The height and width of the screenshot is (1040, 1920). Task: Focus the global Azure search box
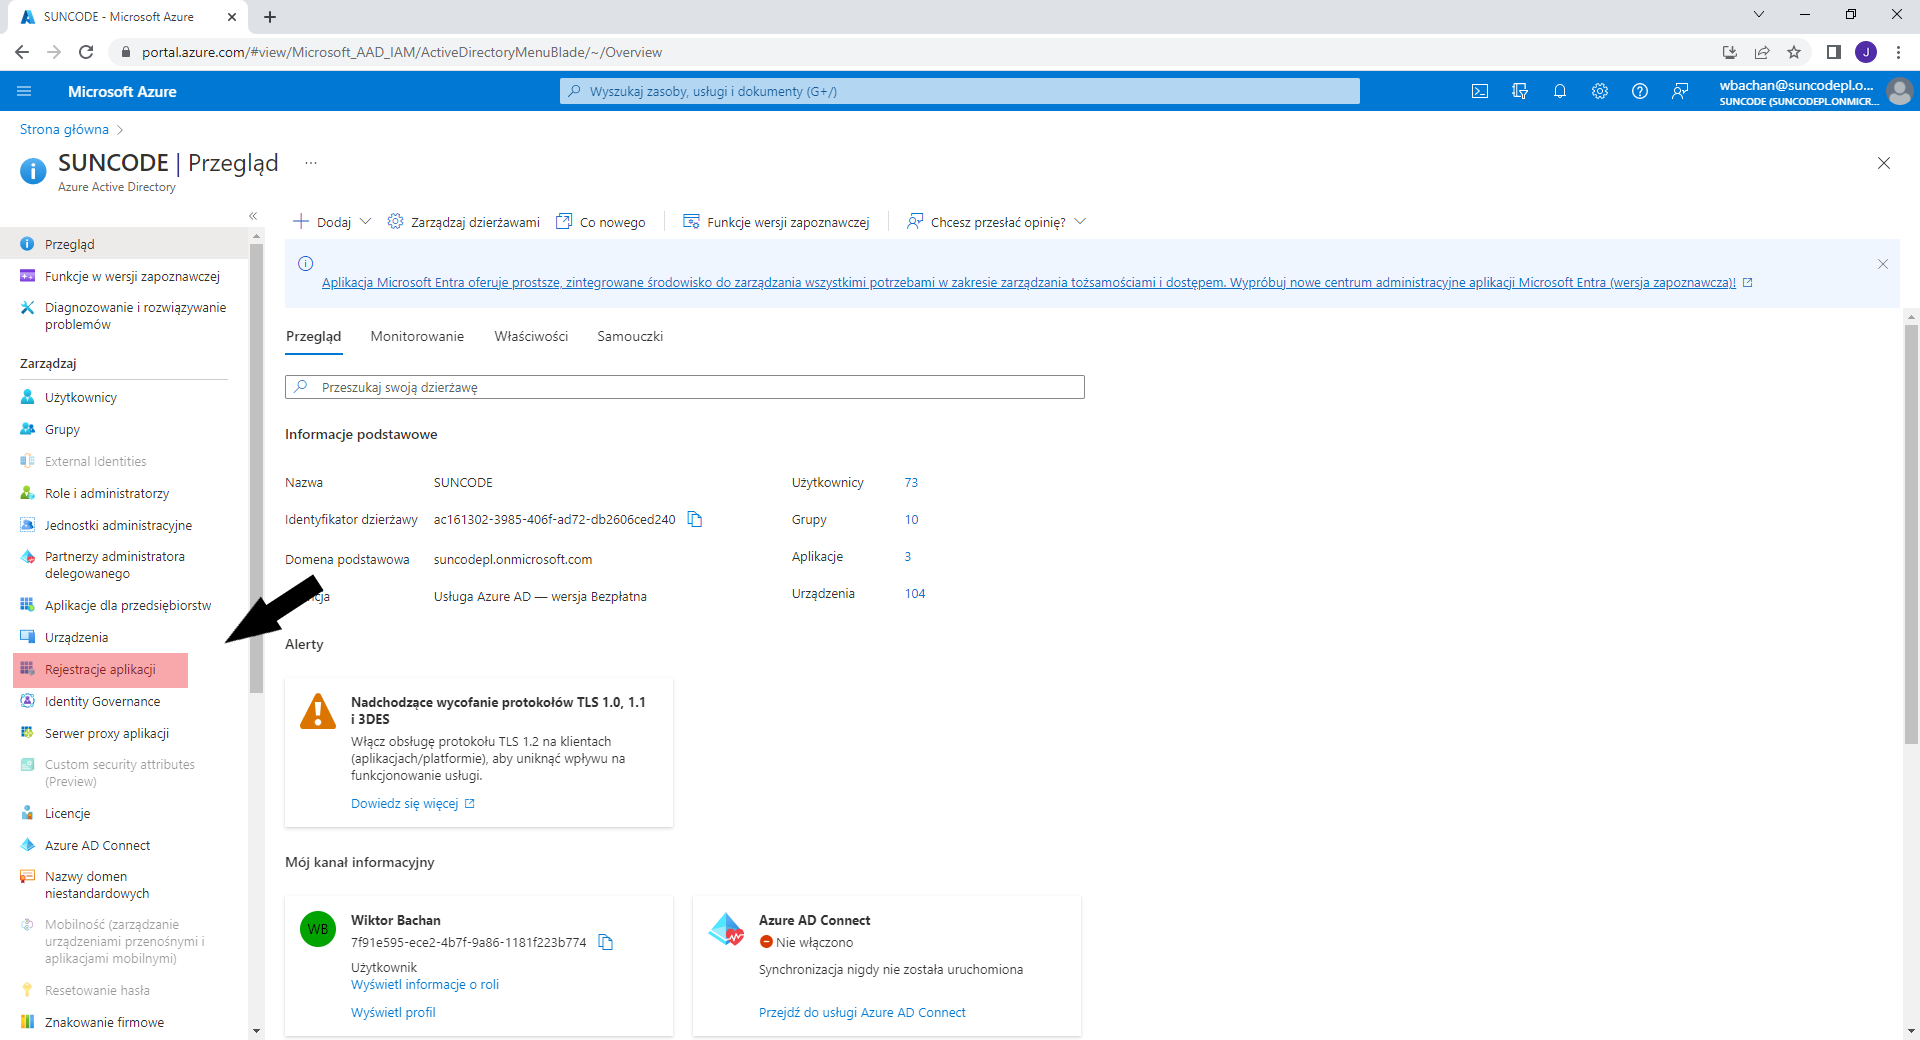pos(960,91)
